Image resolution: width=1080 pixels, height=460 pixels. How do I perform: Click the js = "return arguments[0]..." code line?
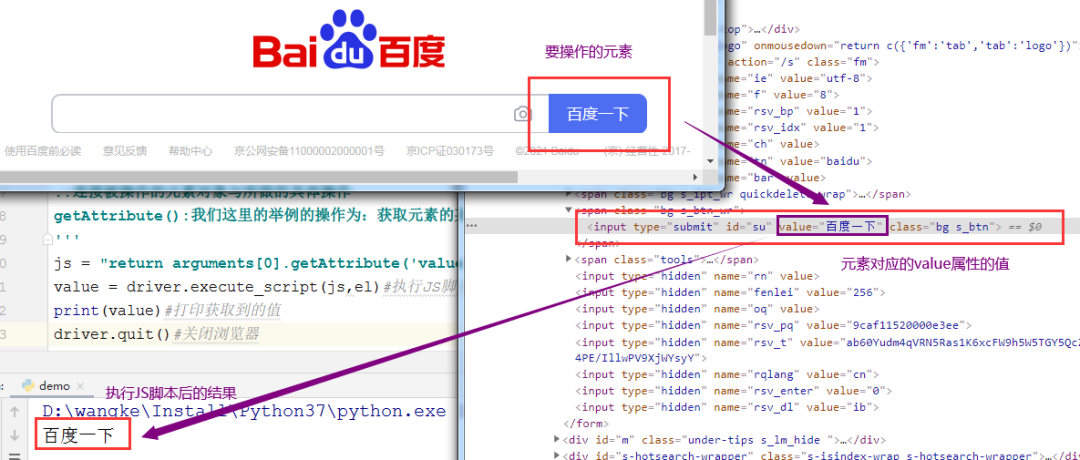pos(255,263)
